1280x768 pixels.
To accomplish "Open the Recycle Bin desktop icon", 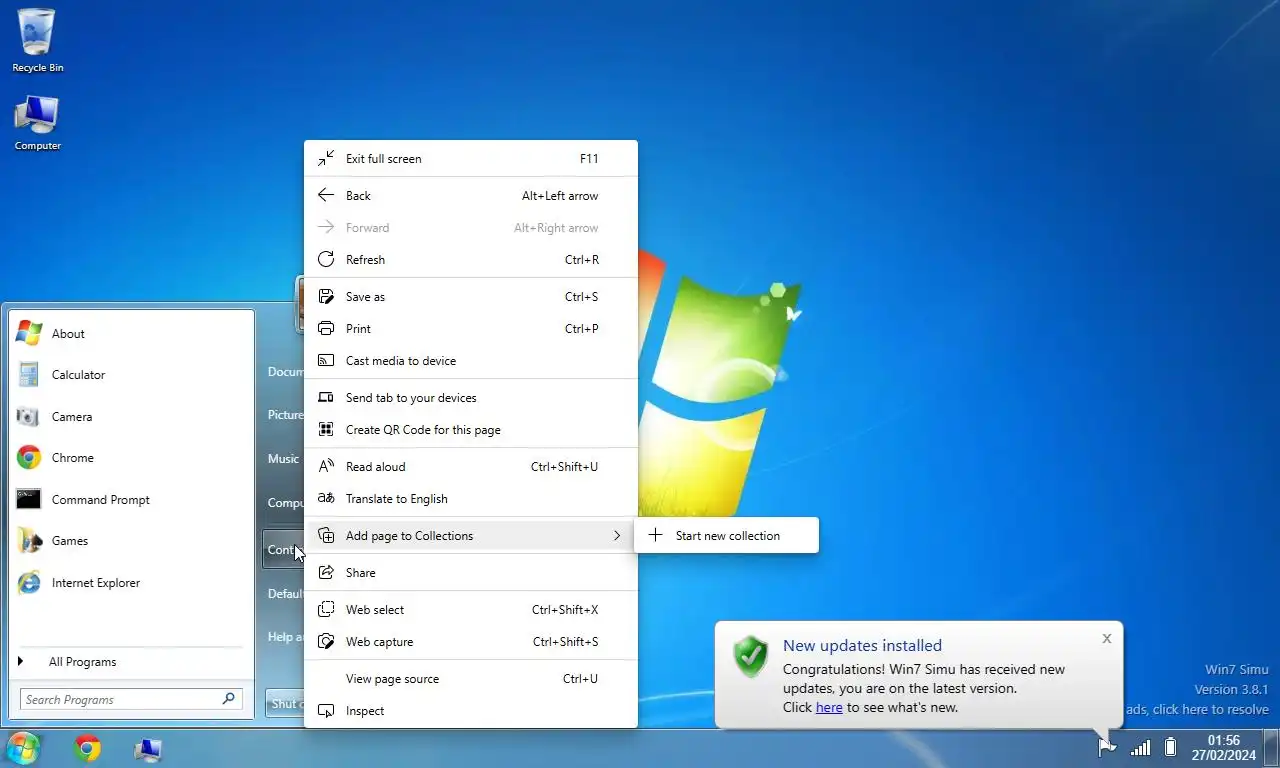I will point(37,40).
